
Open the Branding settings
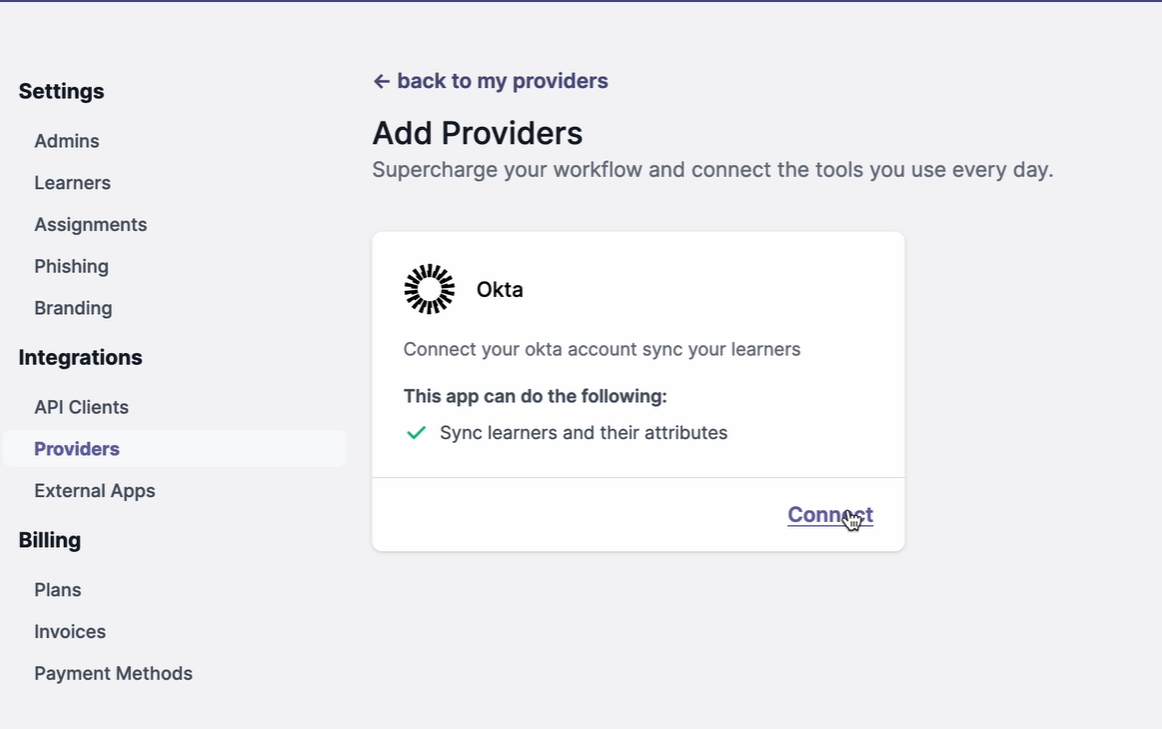[x=73, y=308]
